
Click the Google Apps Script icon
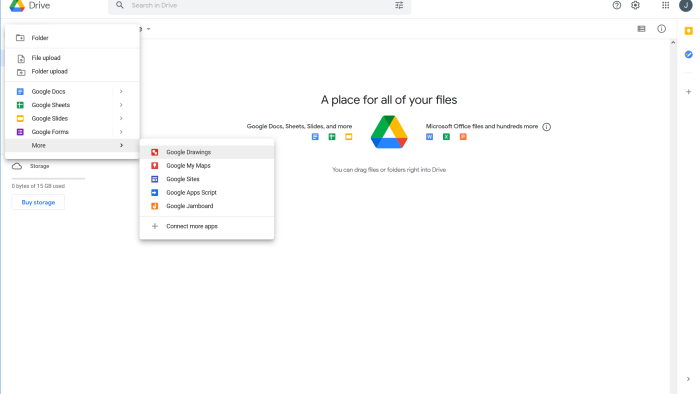[154, 193]
